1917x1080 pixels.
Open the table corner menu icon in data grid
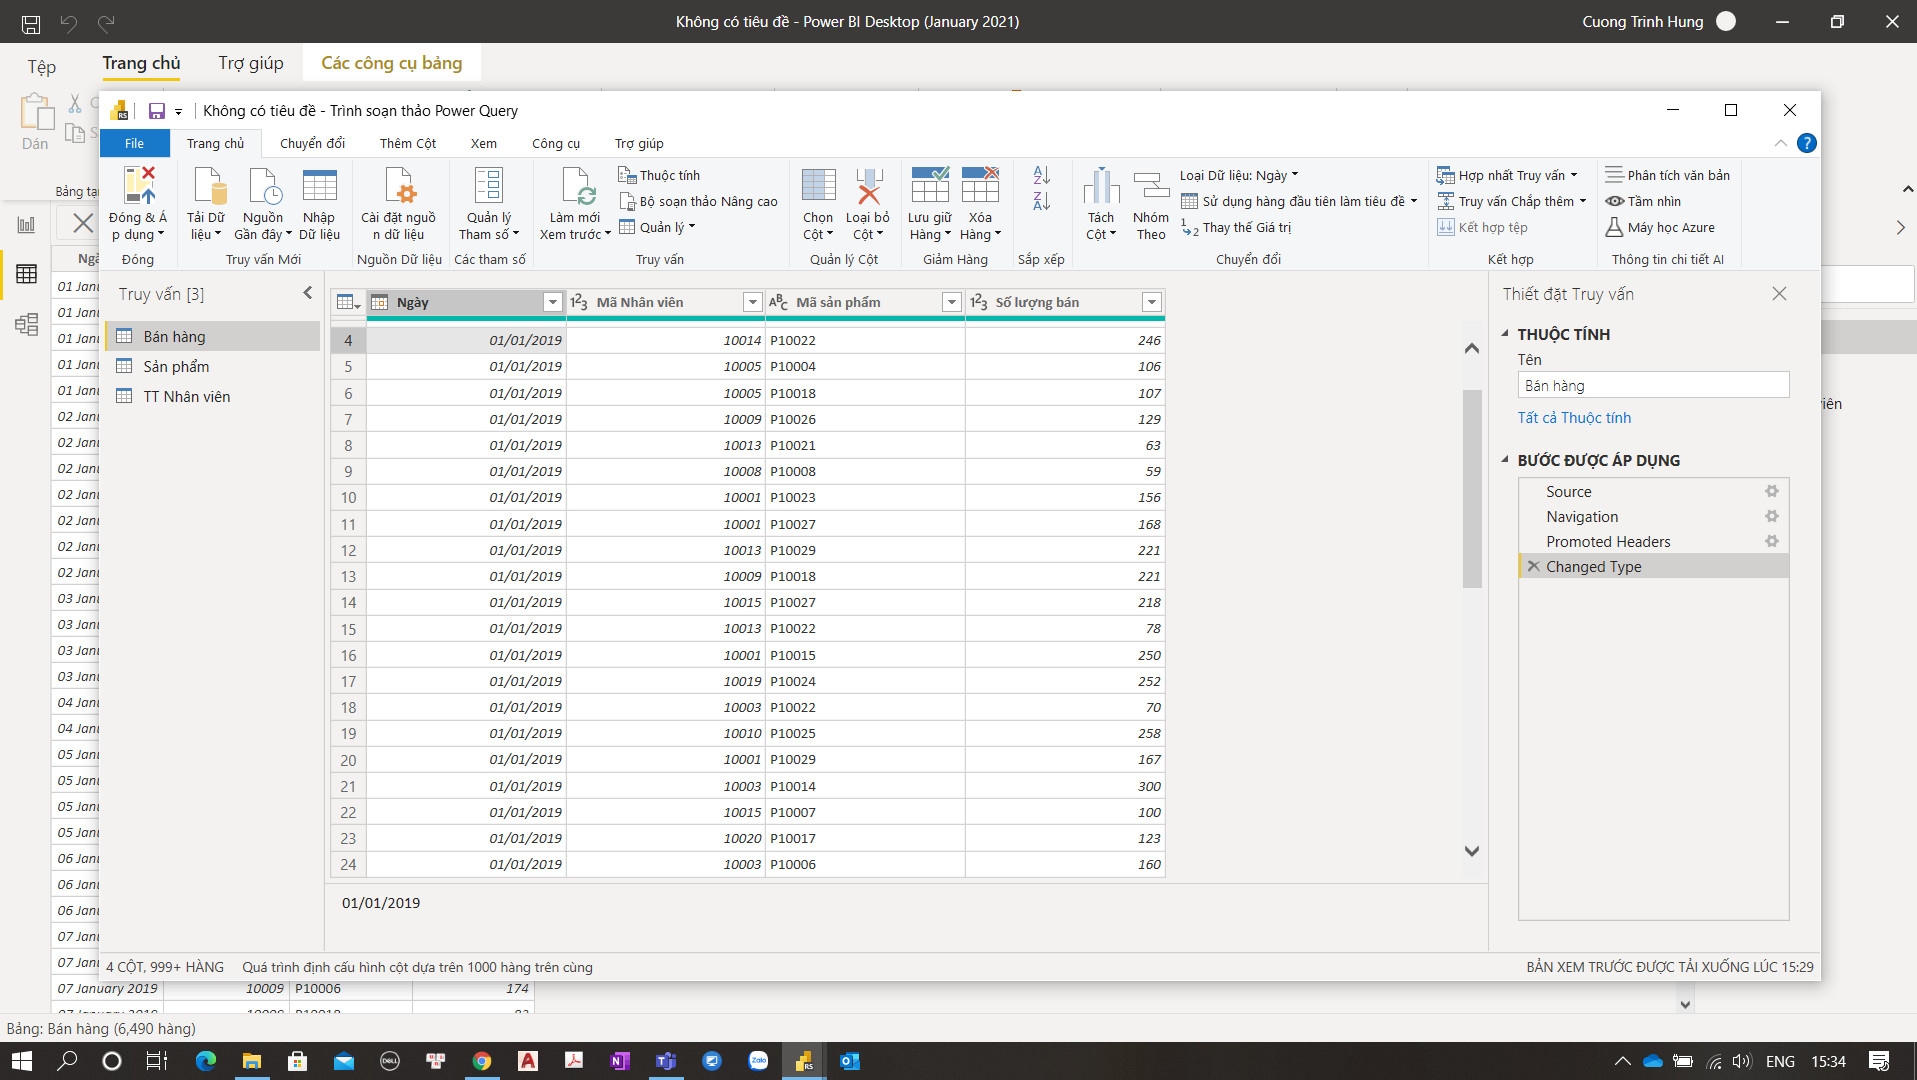[x=348, y=302]
